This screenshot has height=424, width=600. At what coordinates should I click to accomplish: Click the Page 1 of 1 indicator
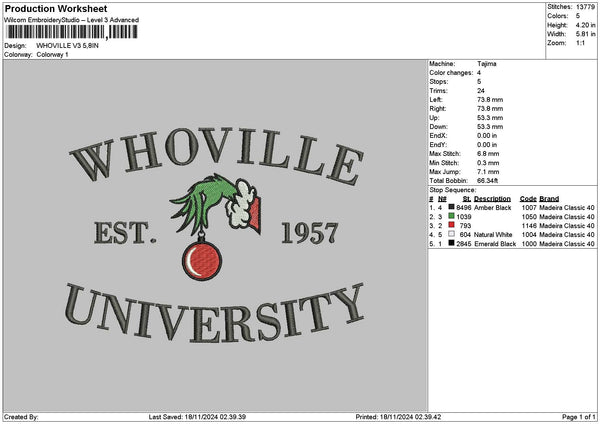click(579, 417)
